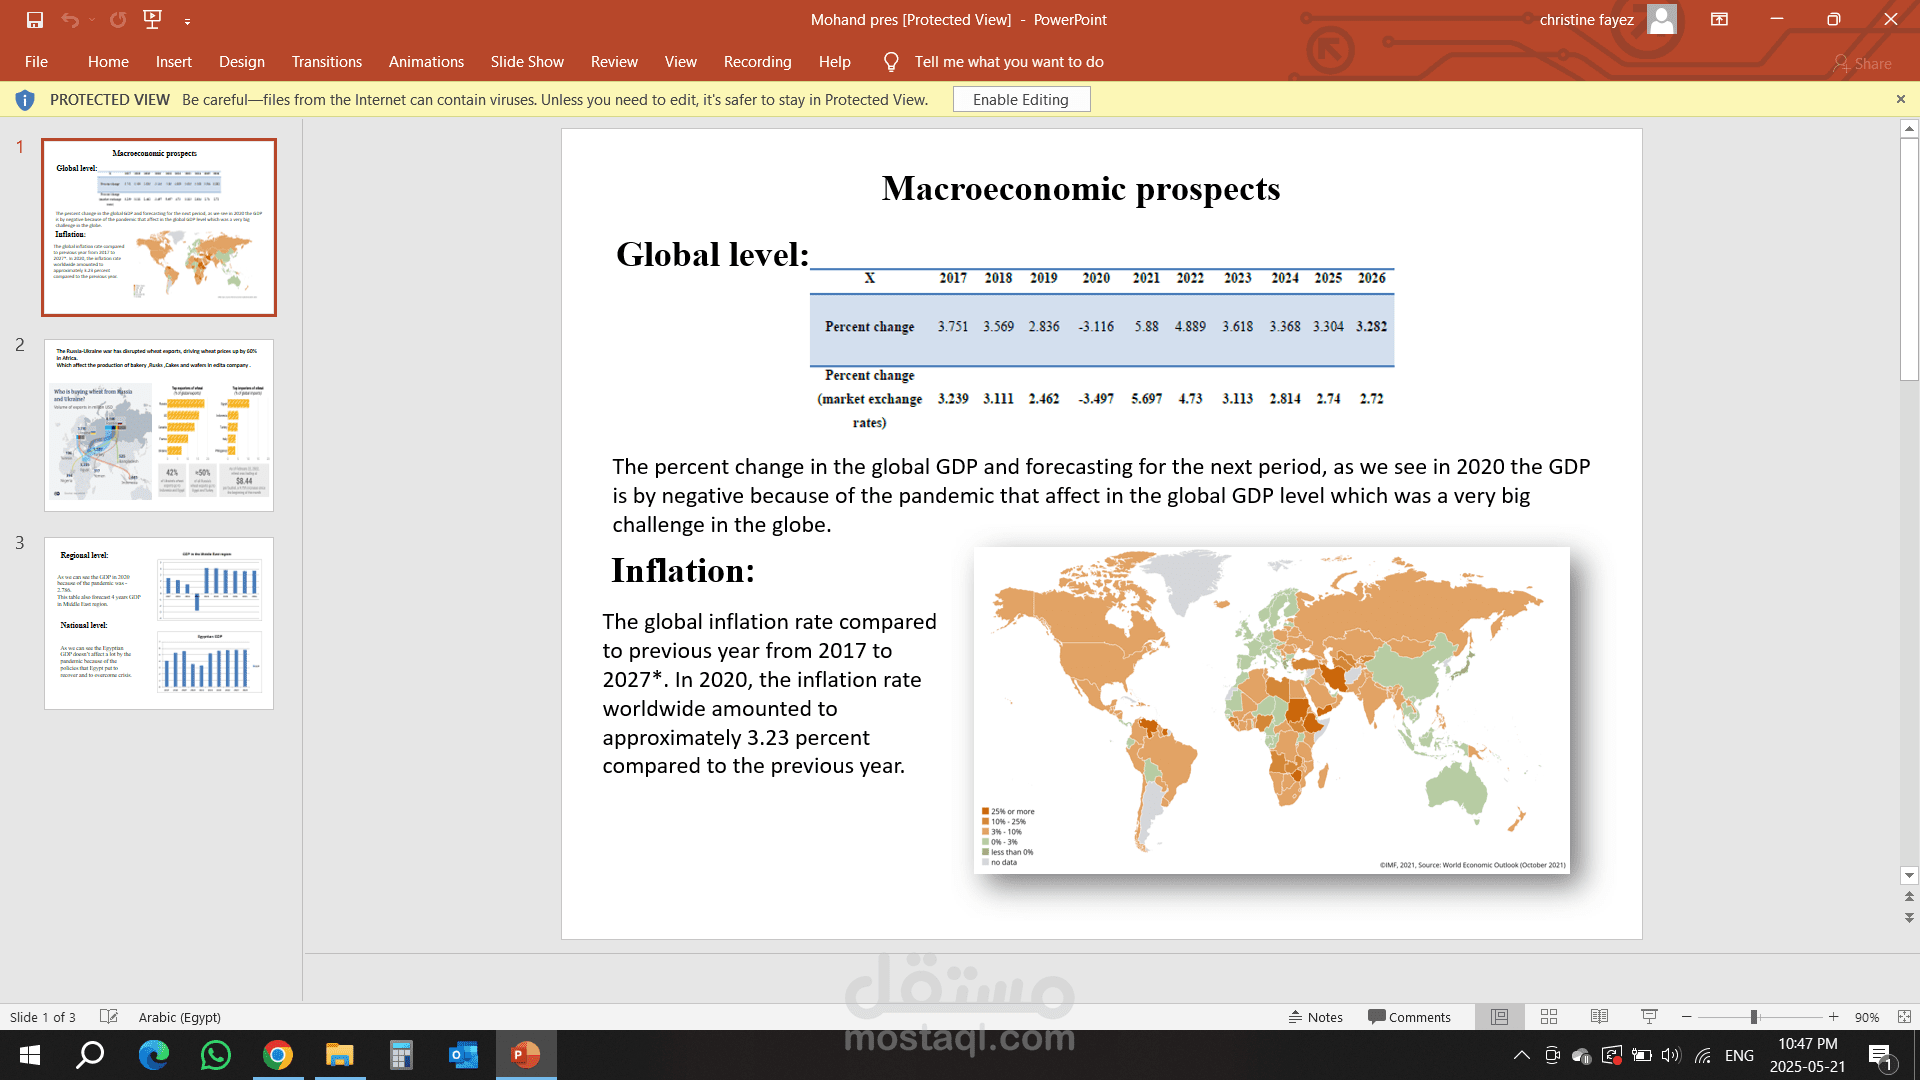The image size is (1920, 1080).
Task: Open the Help tab
Action: [x=834, y=62]
